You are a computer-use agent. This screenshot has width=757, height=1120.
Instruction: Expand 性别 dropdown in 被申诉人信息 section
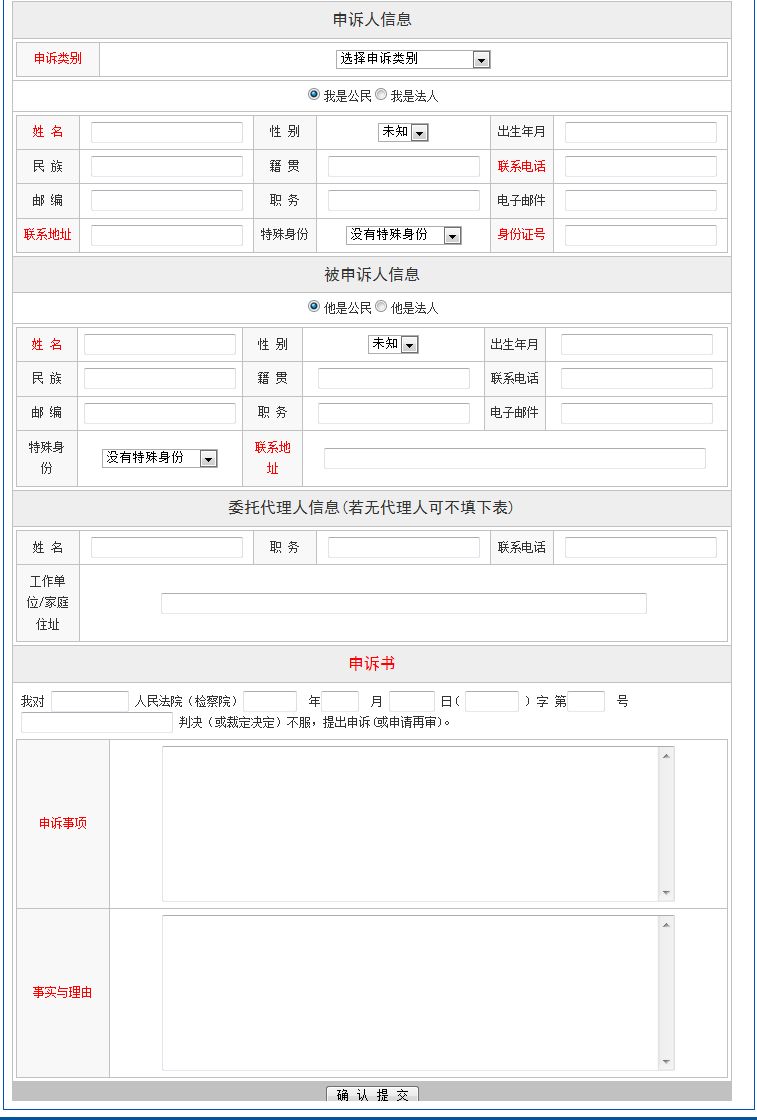(x=393, y=344)
